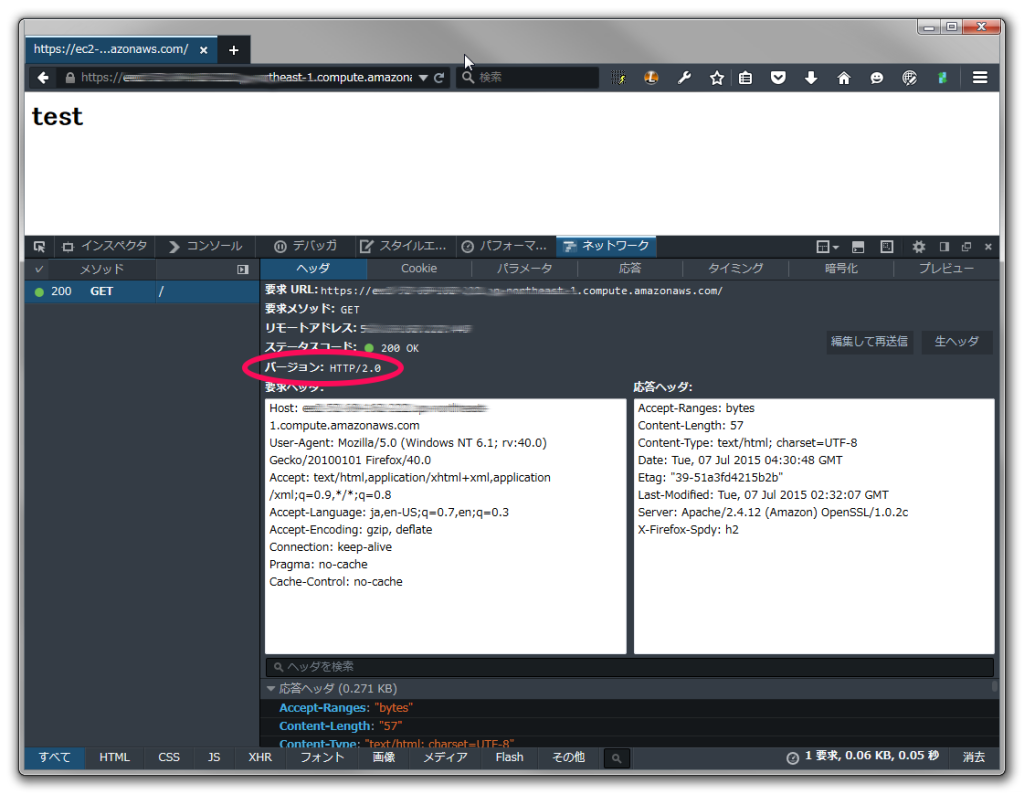The width and height of the screenshot is (1024, 794).
Task: Toggle the Flash request filter
Action: click(509, 757)
